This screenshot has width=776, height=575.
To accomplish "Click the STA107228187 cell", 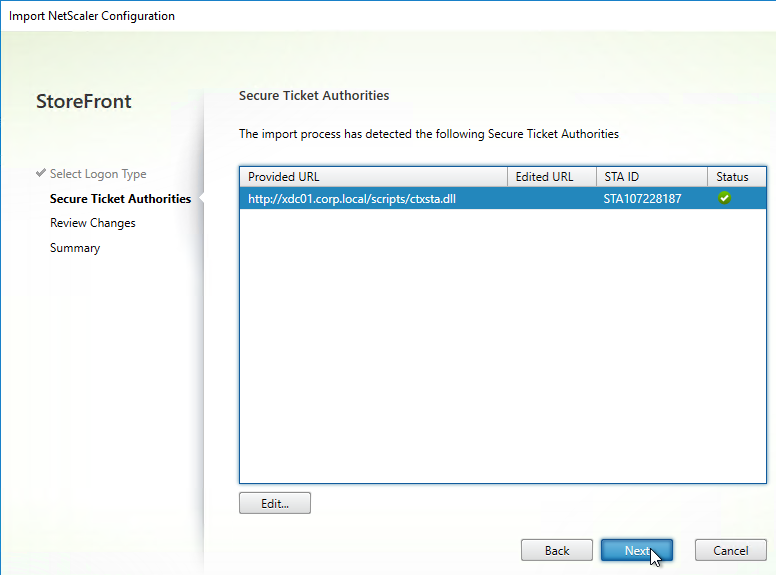I will tap(642, 198).
